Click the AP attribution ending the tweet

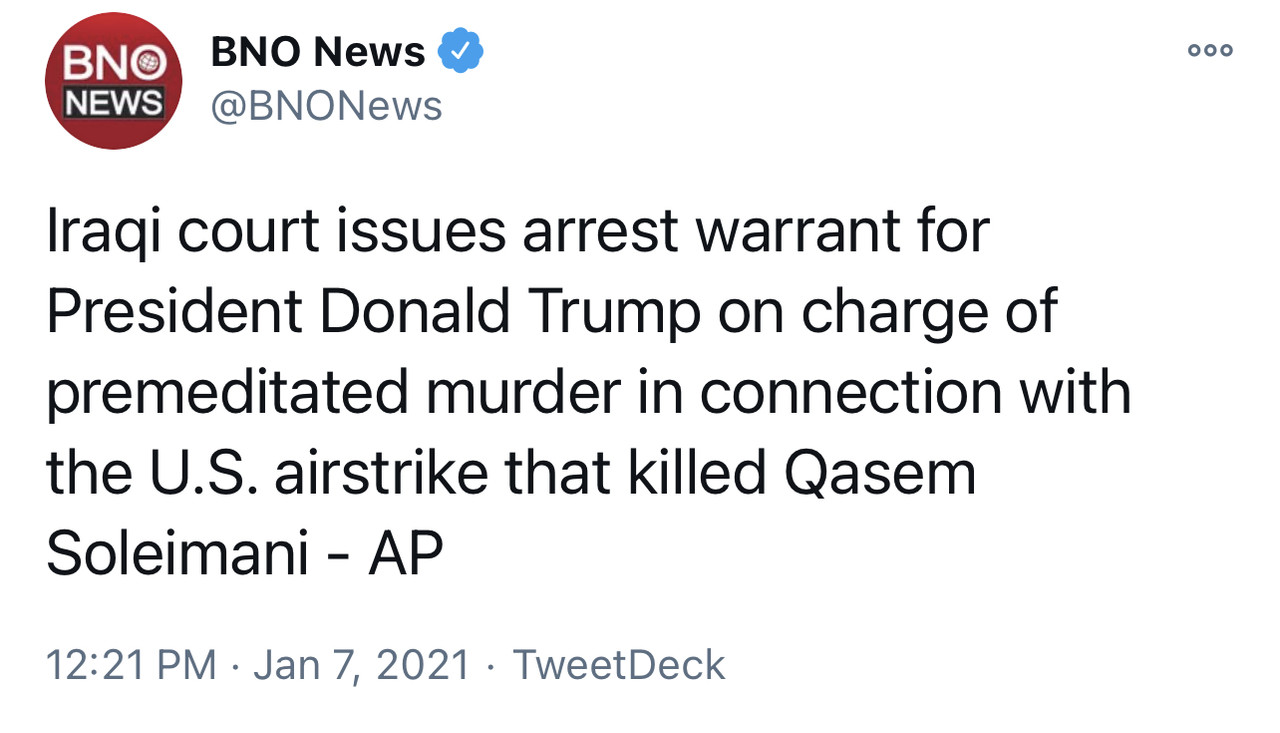(406, 555)
